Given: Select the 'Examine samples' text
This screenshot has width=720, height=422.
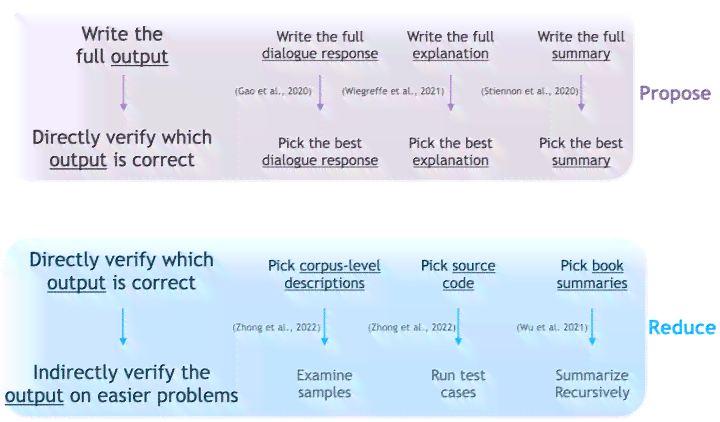Looking at the screenshot, I should (324, 383).
